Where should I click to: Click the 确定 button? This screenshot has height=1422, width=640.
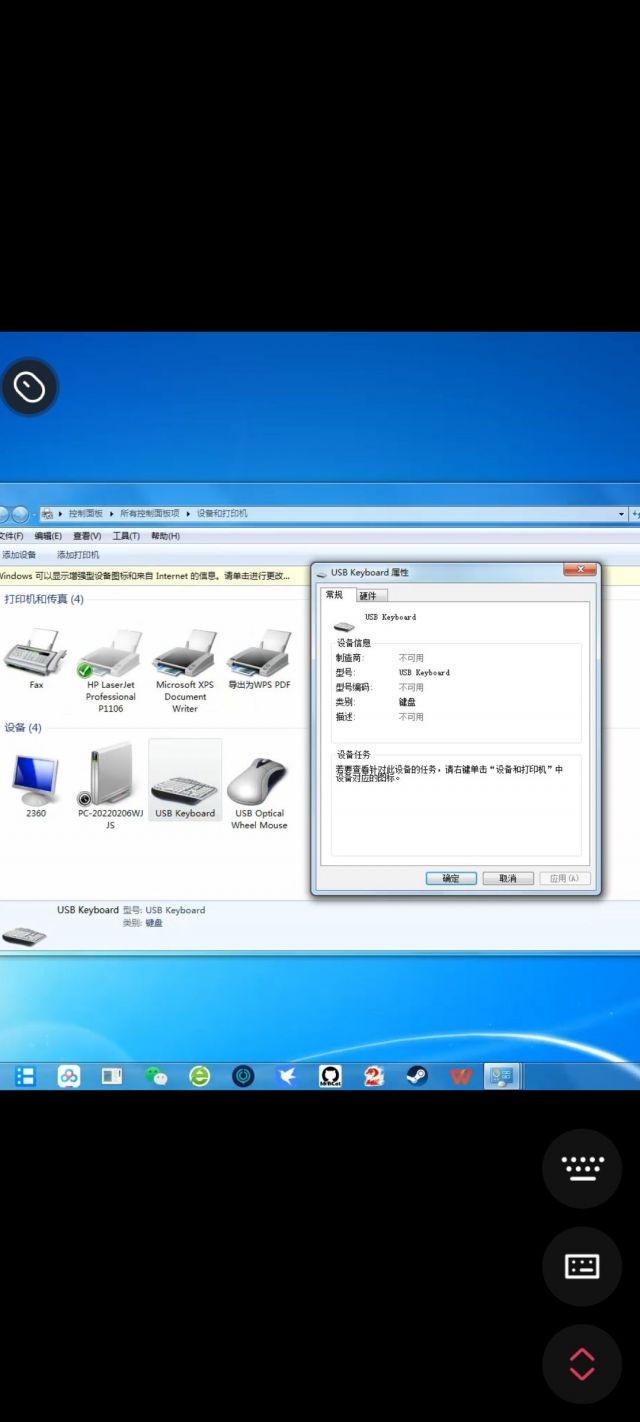(451, 878)
